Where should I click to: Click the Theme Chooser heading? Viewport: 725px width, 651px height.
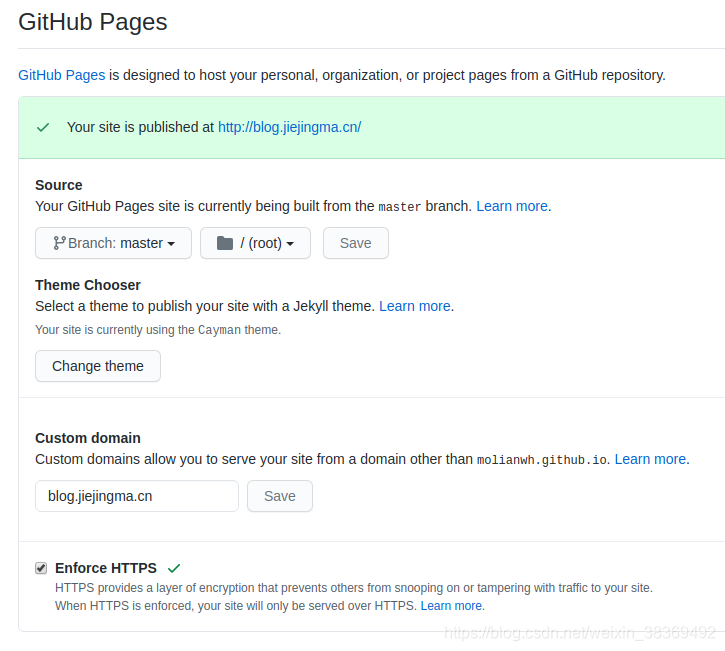(x=88, y=285)
